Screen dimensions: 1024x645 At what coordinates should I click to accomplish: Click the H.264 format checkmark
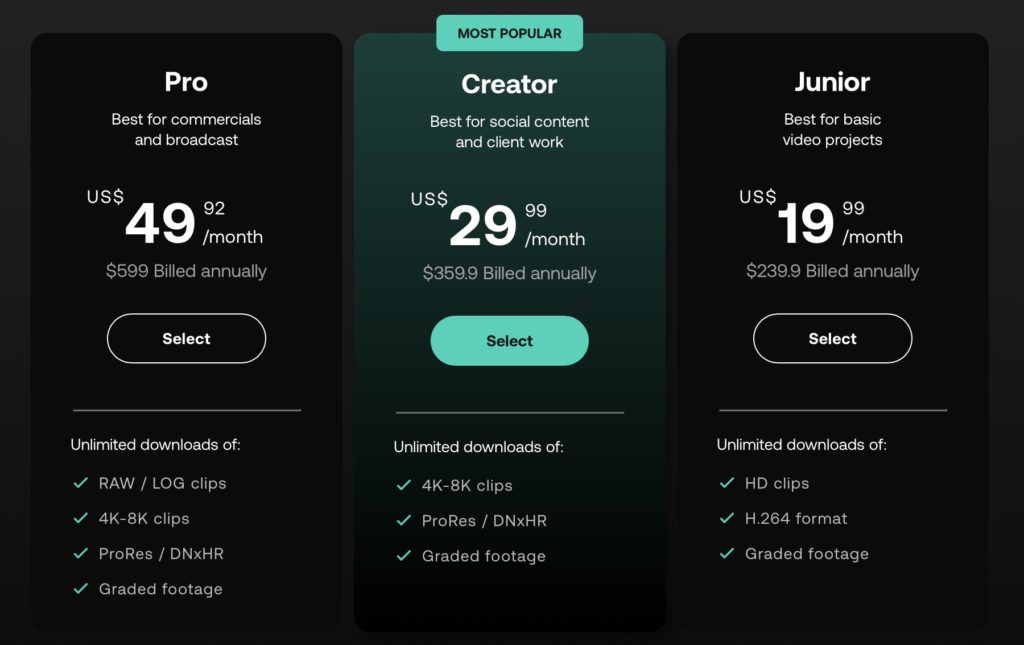(727, 518)
